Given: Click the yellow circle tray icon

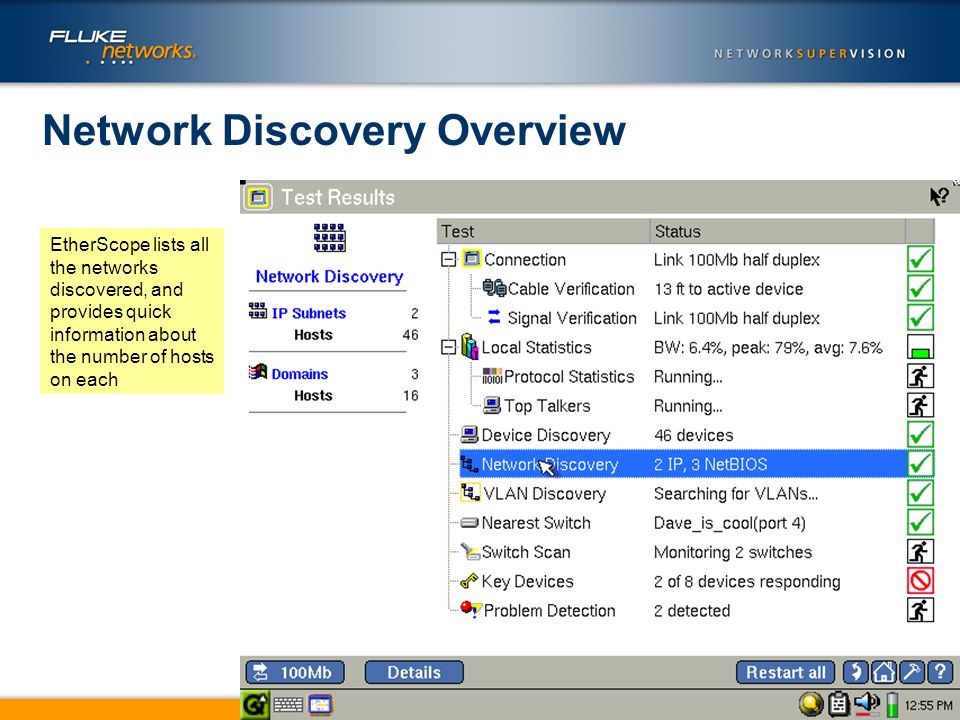Looking at the screenshot, I should pos(811,705).
